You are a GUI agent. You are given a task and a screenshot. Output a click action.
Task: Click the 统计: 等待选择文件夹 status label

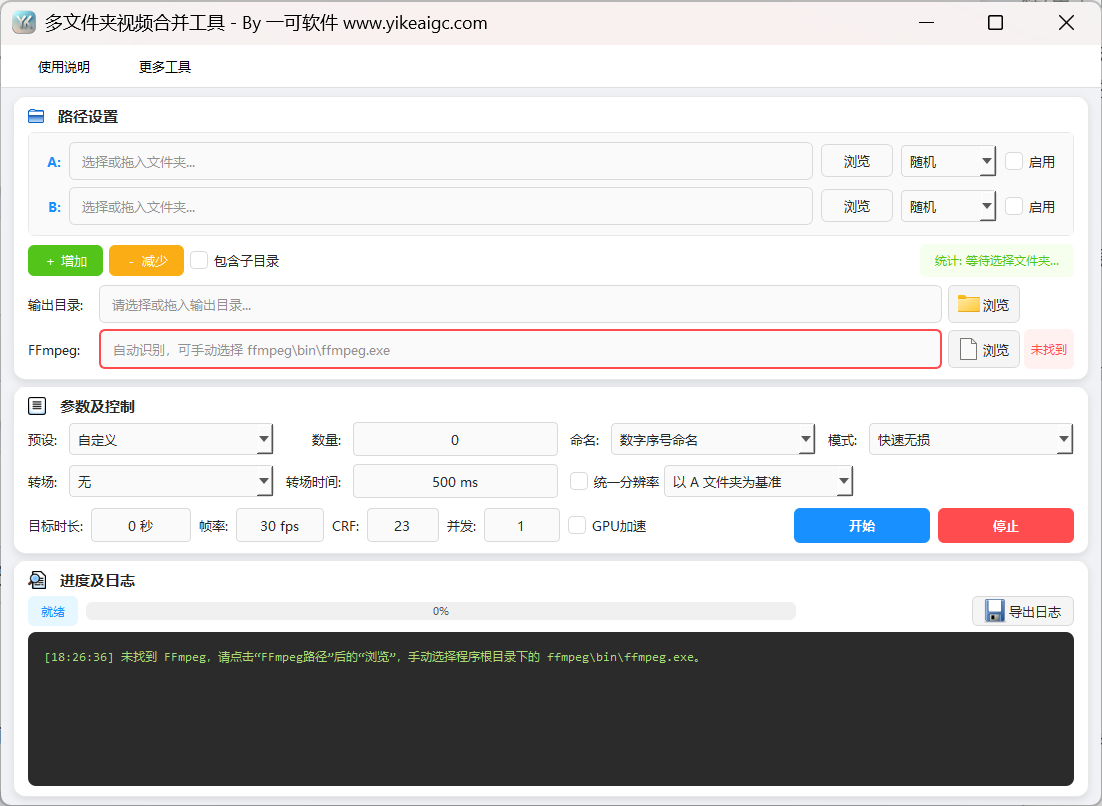tap(997, 261)
